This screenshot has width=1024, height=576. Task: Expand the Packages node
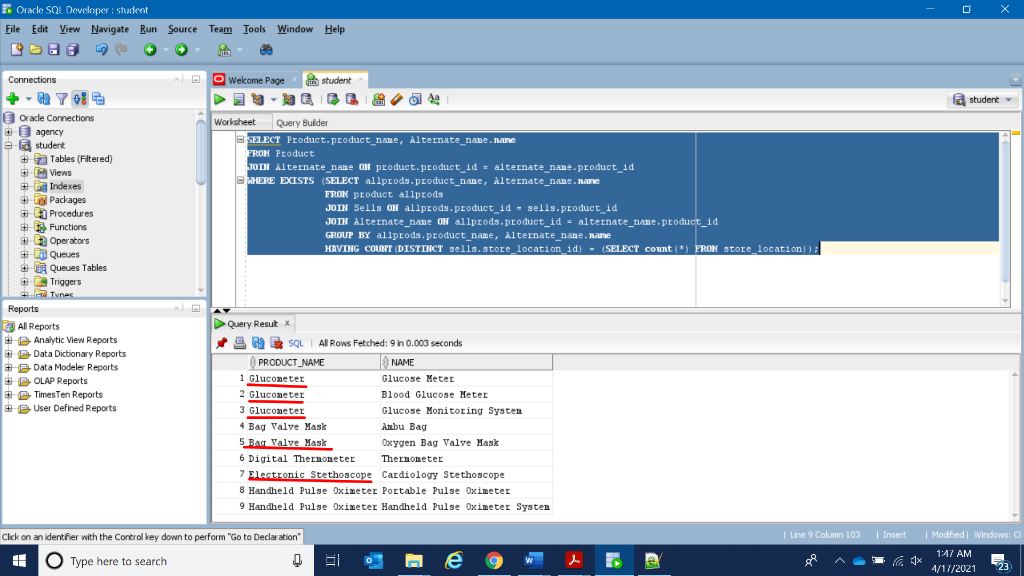pos(24,200)
